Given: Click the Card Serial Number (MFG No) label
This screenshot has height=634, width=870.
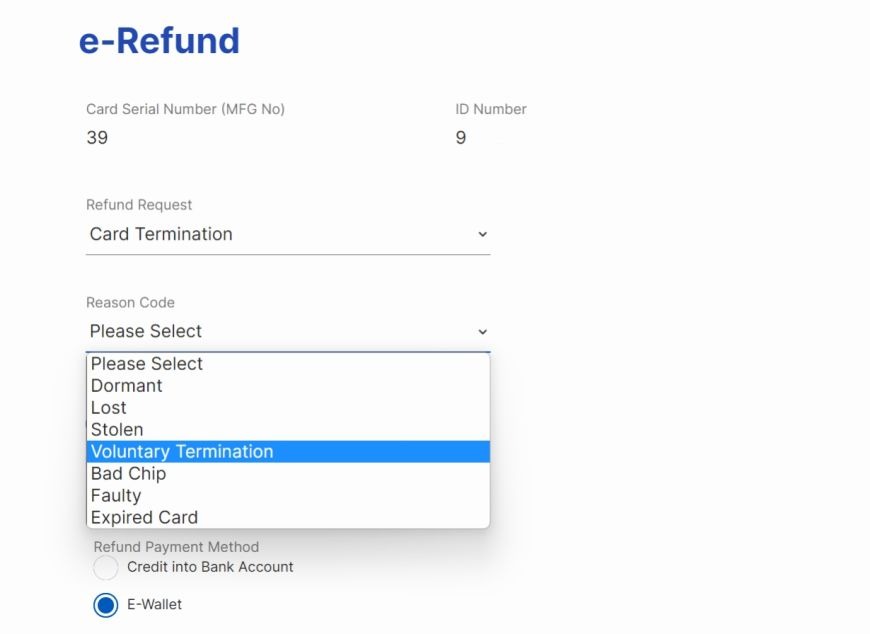Looking at the screenshot, I should tap(185, 109).
